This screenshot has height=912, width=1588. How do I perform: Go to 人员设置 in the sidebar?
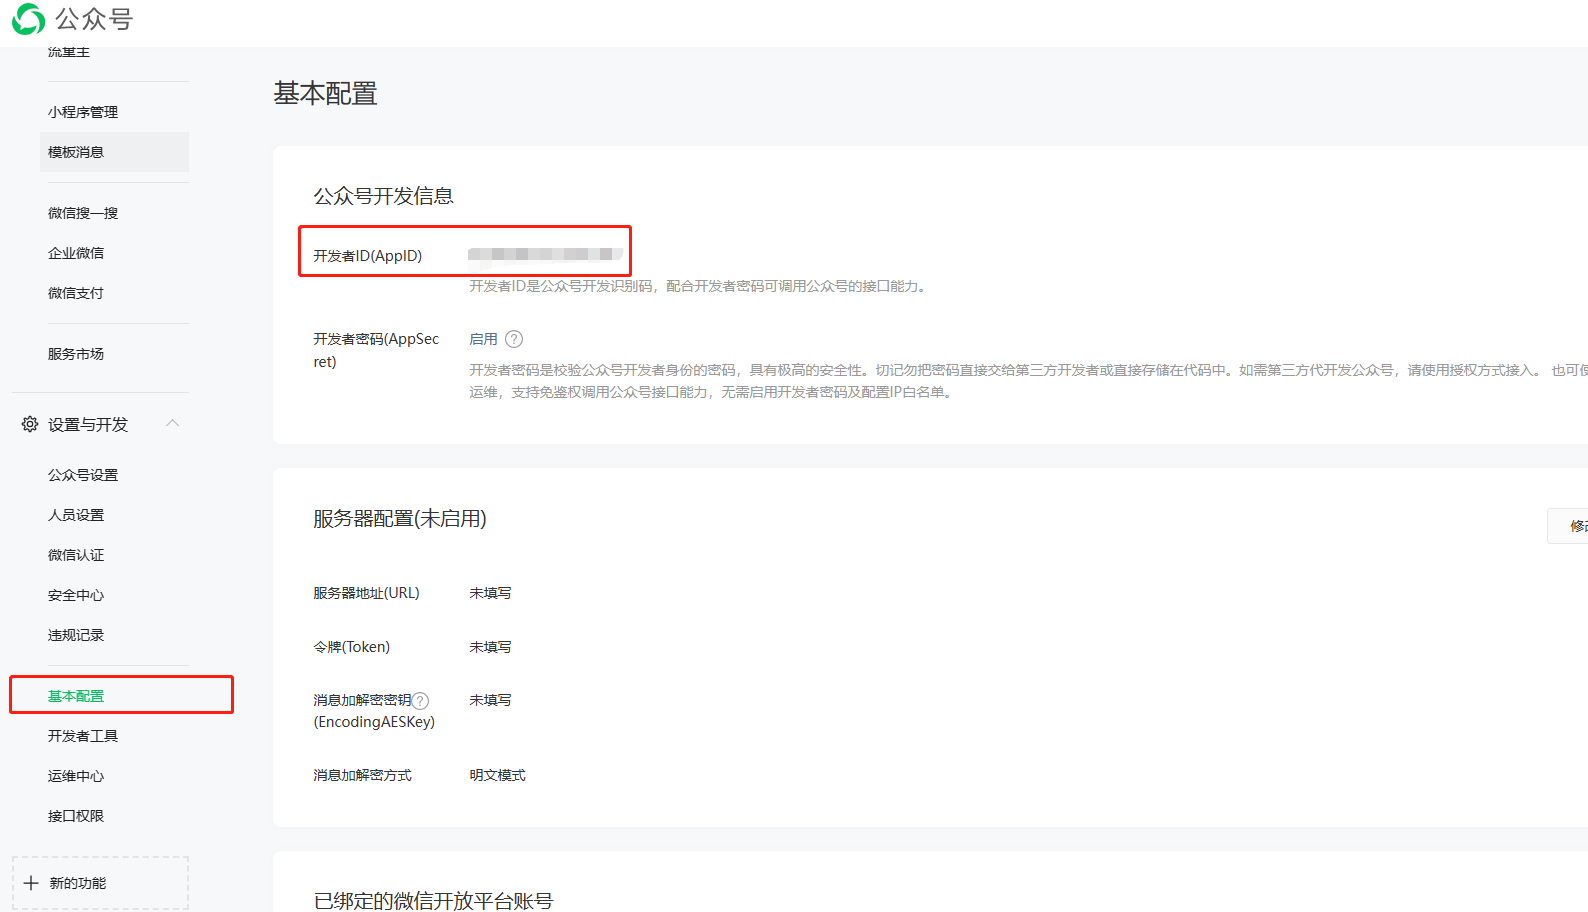coord(76,515)
